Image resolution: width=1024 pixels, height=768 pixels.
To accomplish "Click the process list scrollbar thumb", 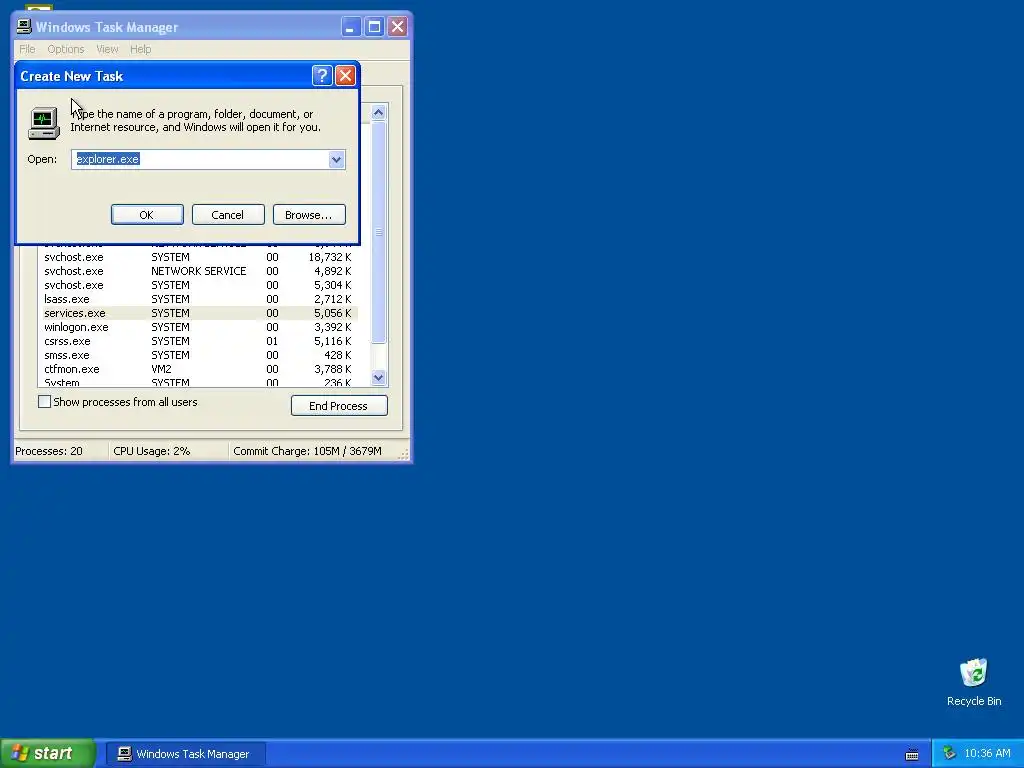I will (378, 232).
